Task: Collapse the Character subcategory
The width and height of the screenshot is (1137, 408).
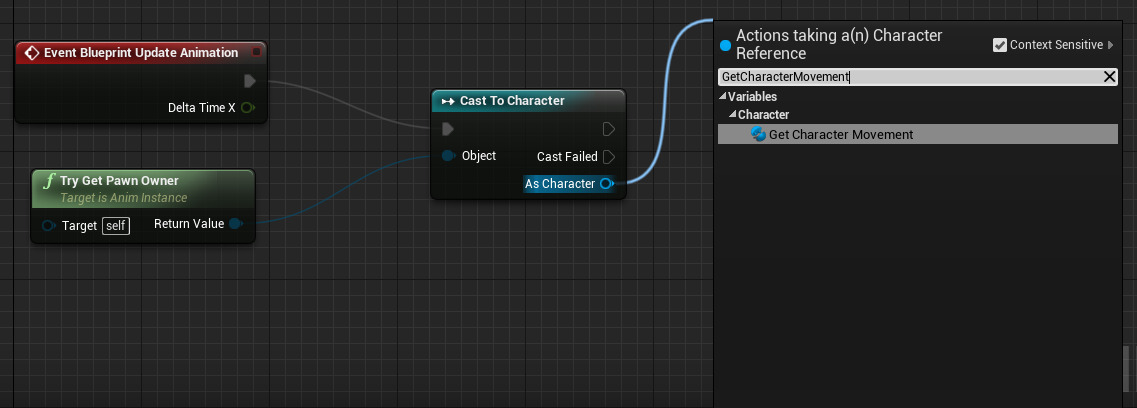Action: 733,115
